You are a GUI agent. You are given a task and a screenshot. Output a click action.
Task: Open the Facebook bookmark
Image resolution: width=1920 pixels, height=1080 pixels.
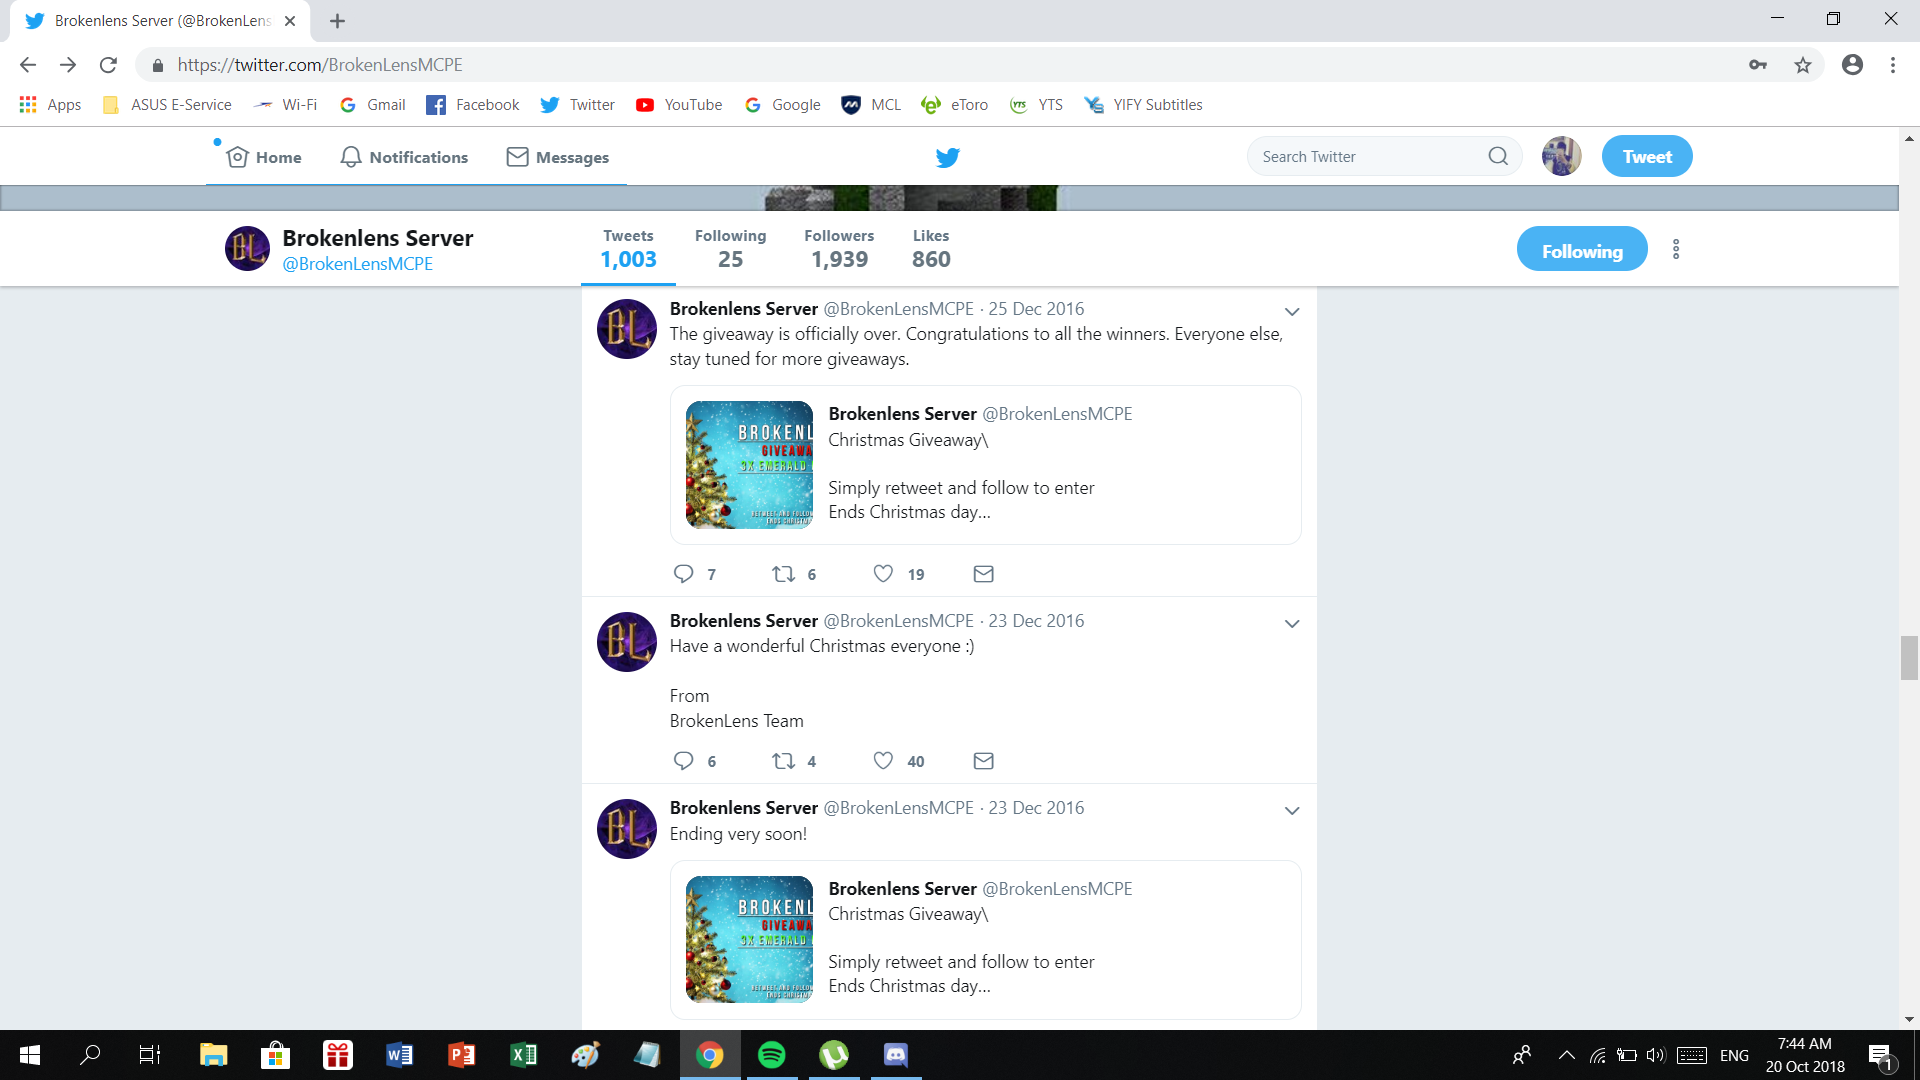point(472,105)
